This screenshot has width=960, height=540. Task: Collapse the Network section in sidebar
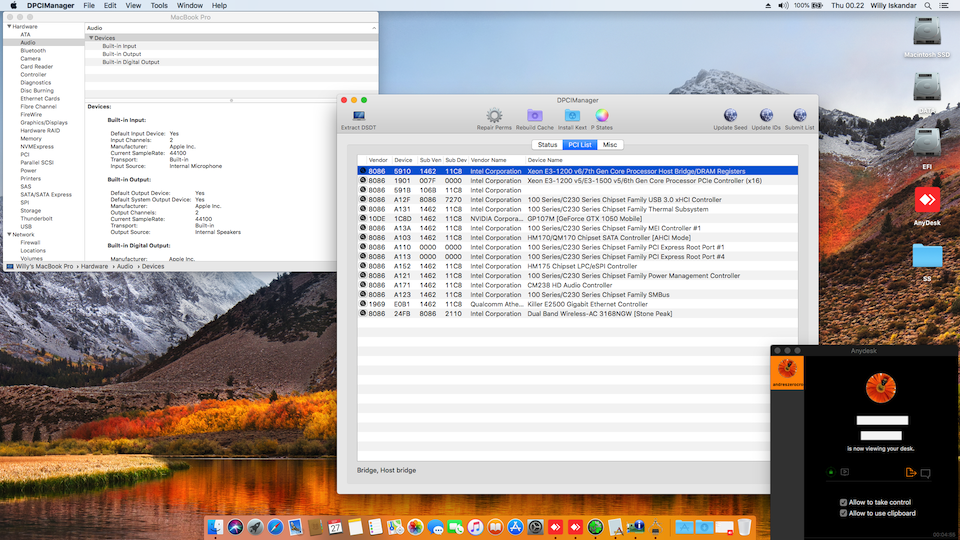[8, 234]
